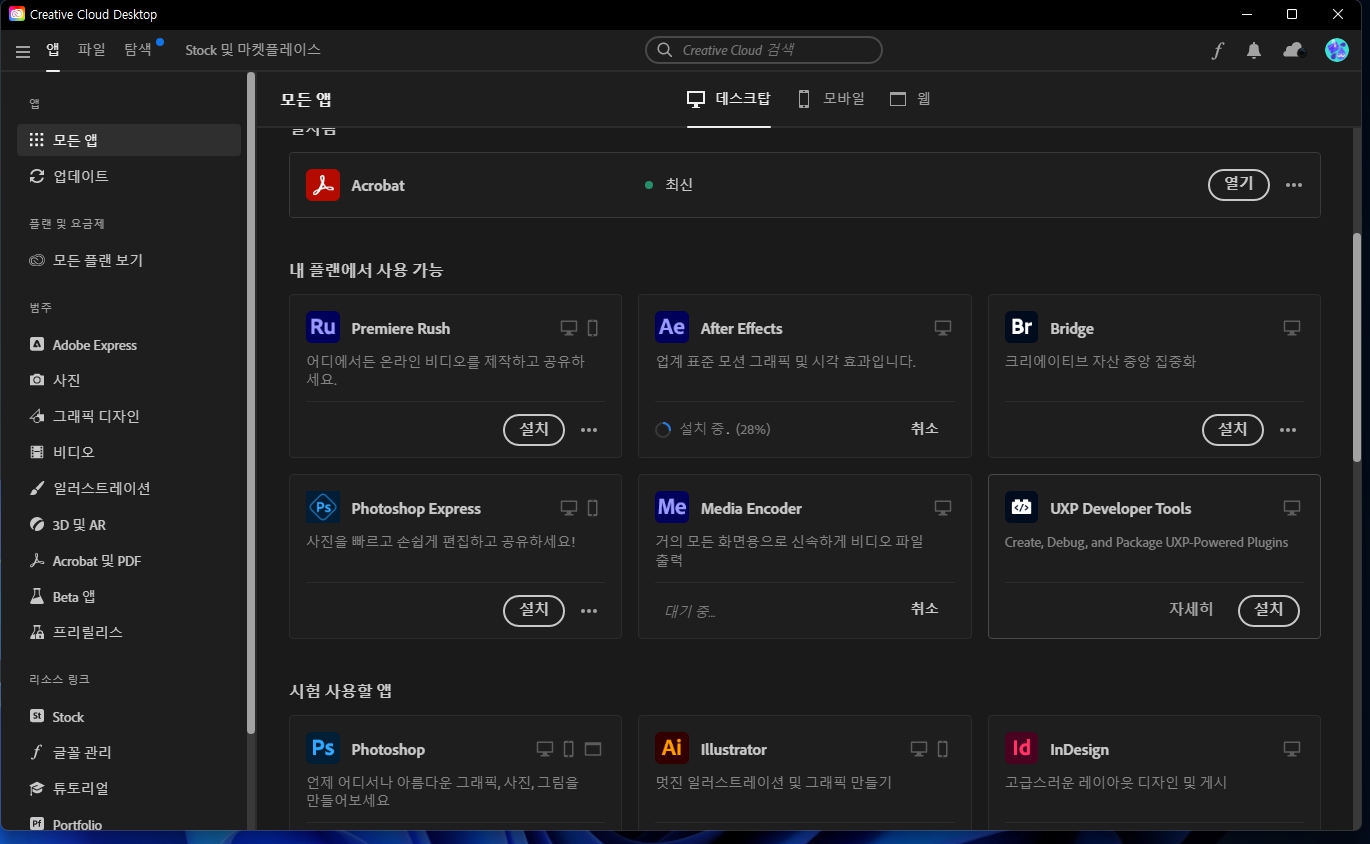
Task: Open the 그래픽 디자인 category
Action: (x=129, y=417)
